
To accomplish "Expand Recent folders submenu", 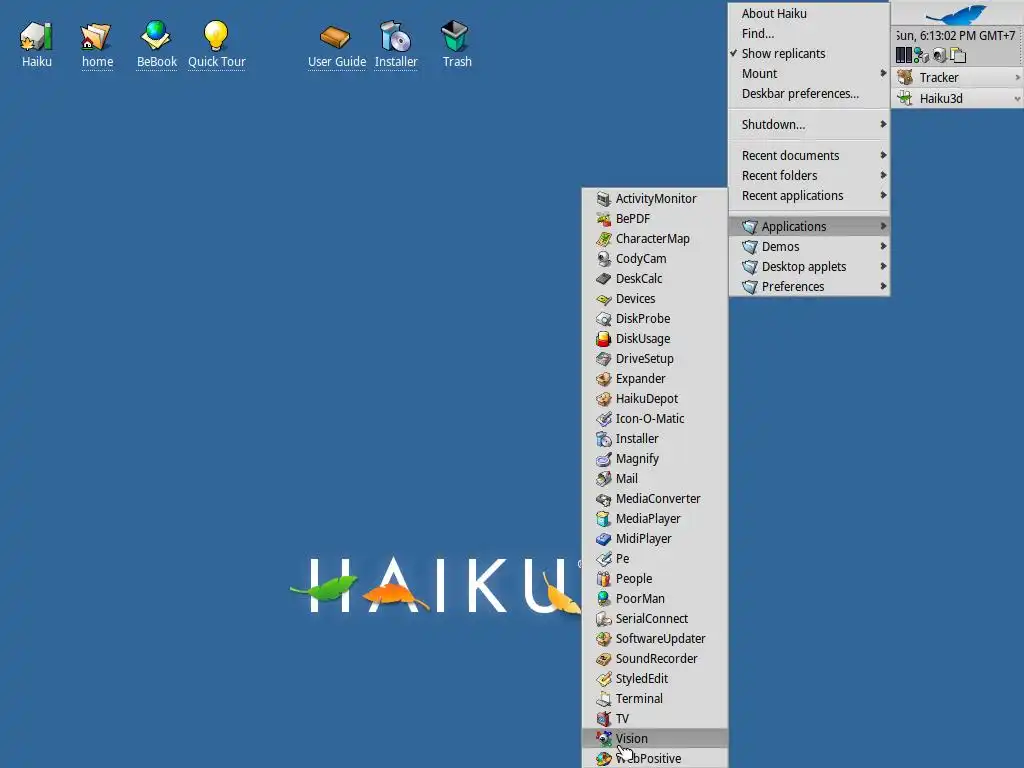I will 809,176.
